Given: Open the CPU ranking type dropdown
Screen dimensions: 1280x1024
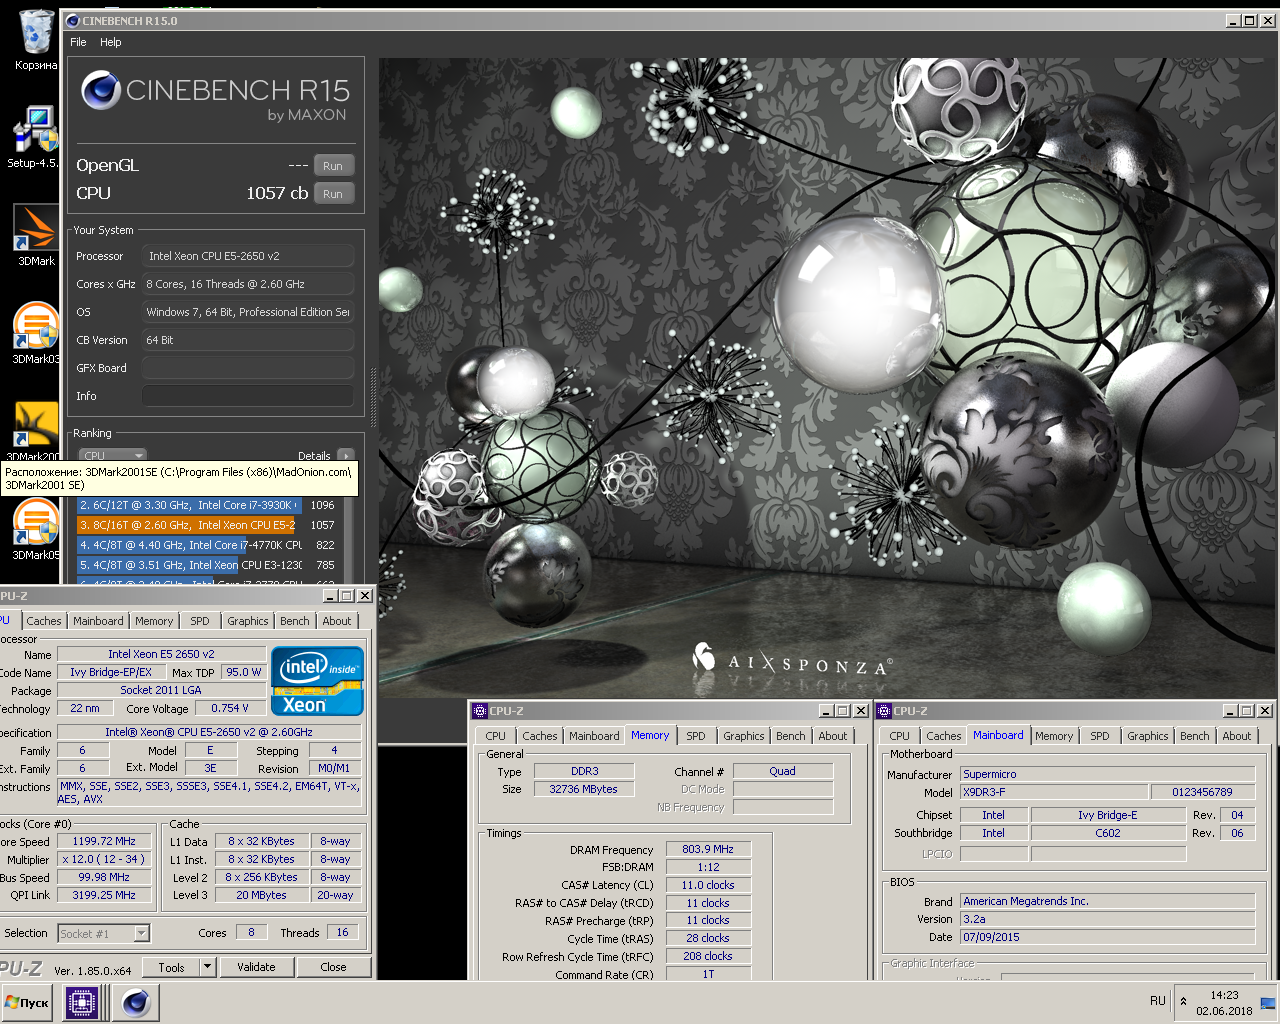Looking at the screenshot, I should [x=113, y=455].
